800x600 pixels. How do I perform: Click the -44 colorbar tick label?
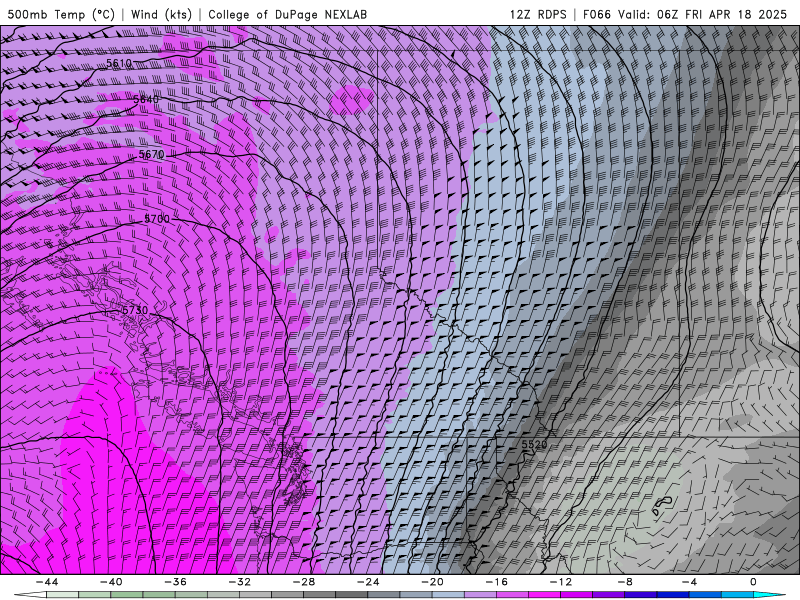point(47,582)
